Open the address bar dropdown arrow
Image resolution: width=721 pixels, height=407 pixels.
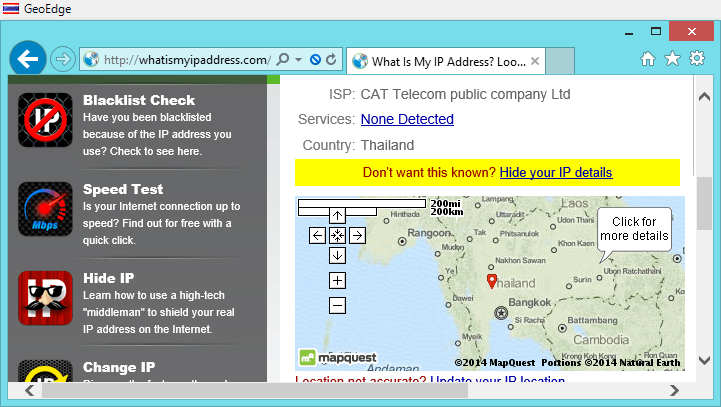coord(298,60)
